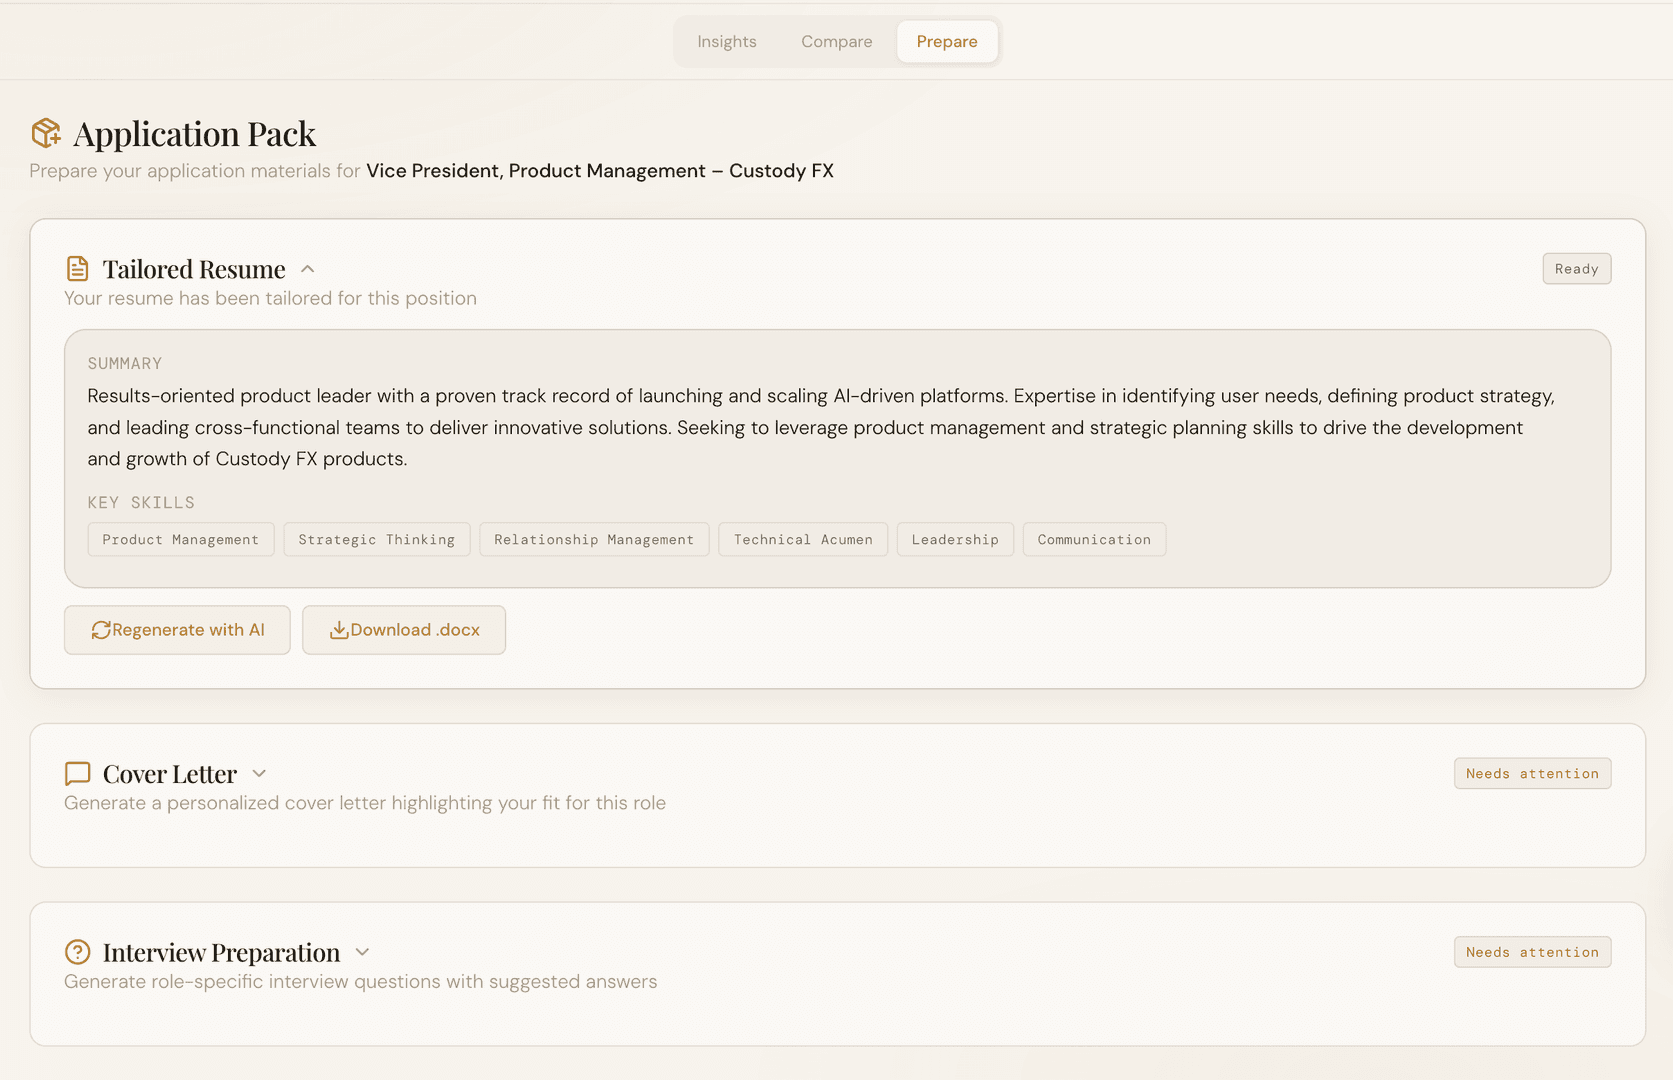This screenshot has width=1673, height=1080.
Task: Expand the Interview Preparation section chevron
Action: point(362,952)
